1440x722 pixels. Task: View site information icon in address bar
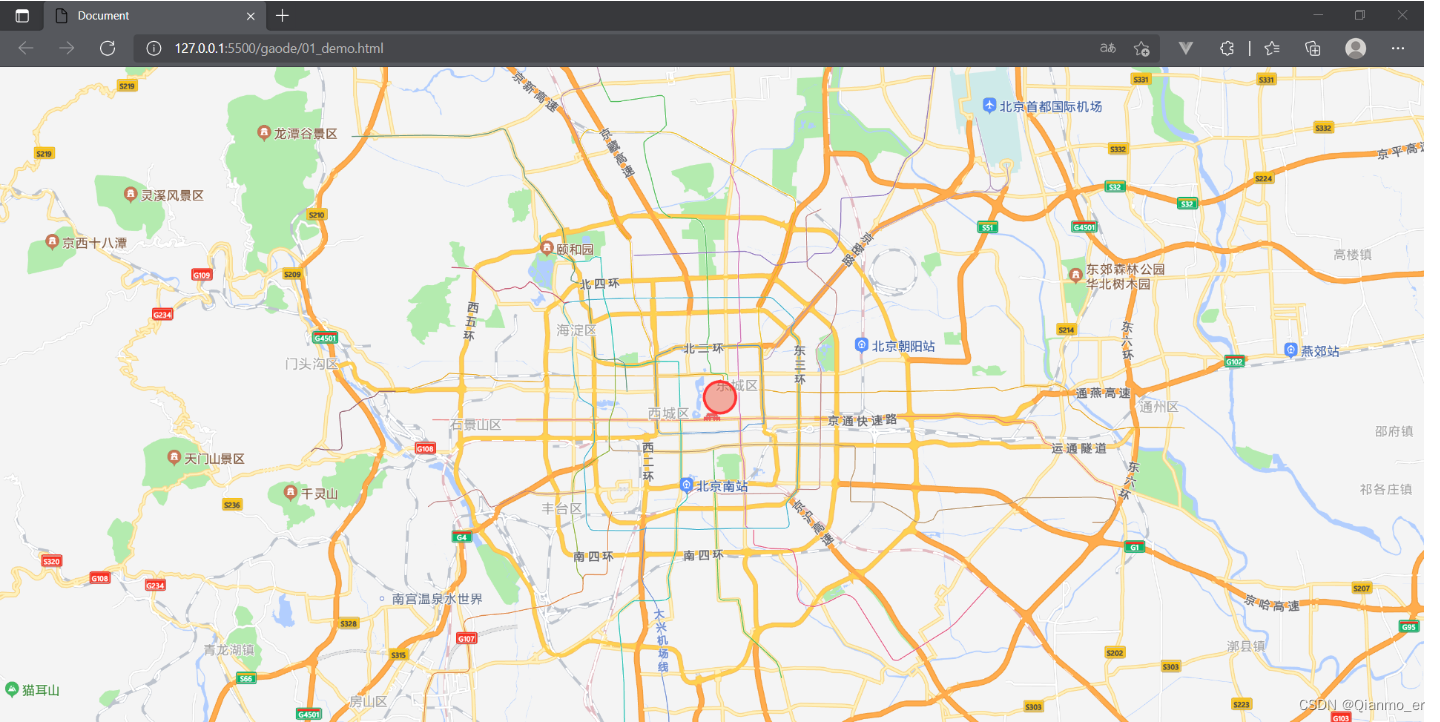pos(154,48)
